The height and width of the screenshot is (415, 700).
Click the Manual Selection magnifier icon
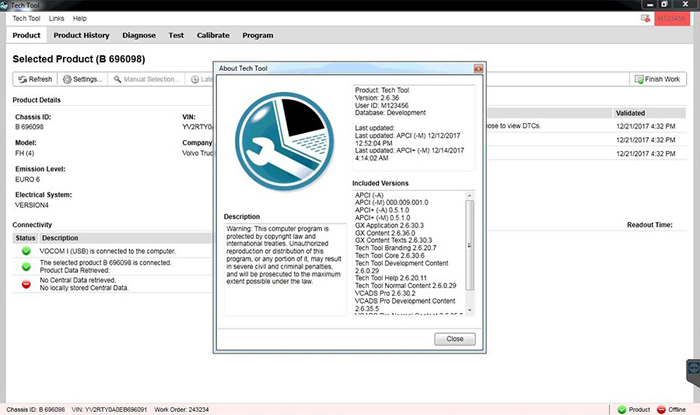click(x=117, y=79)
